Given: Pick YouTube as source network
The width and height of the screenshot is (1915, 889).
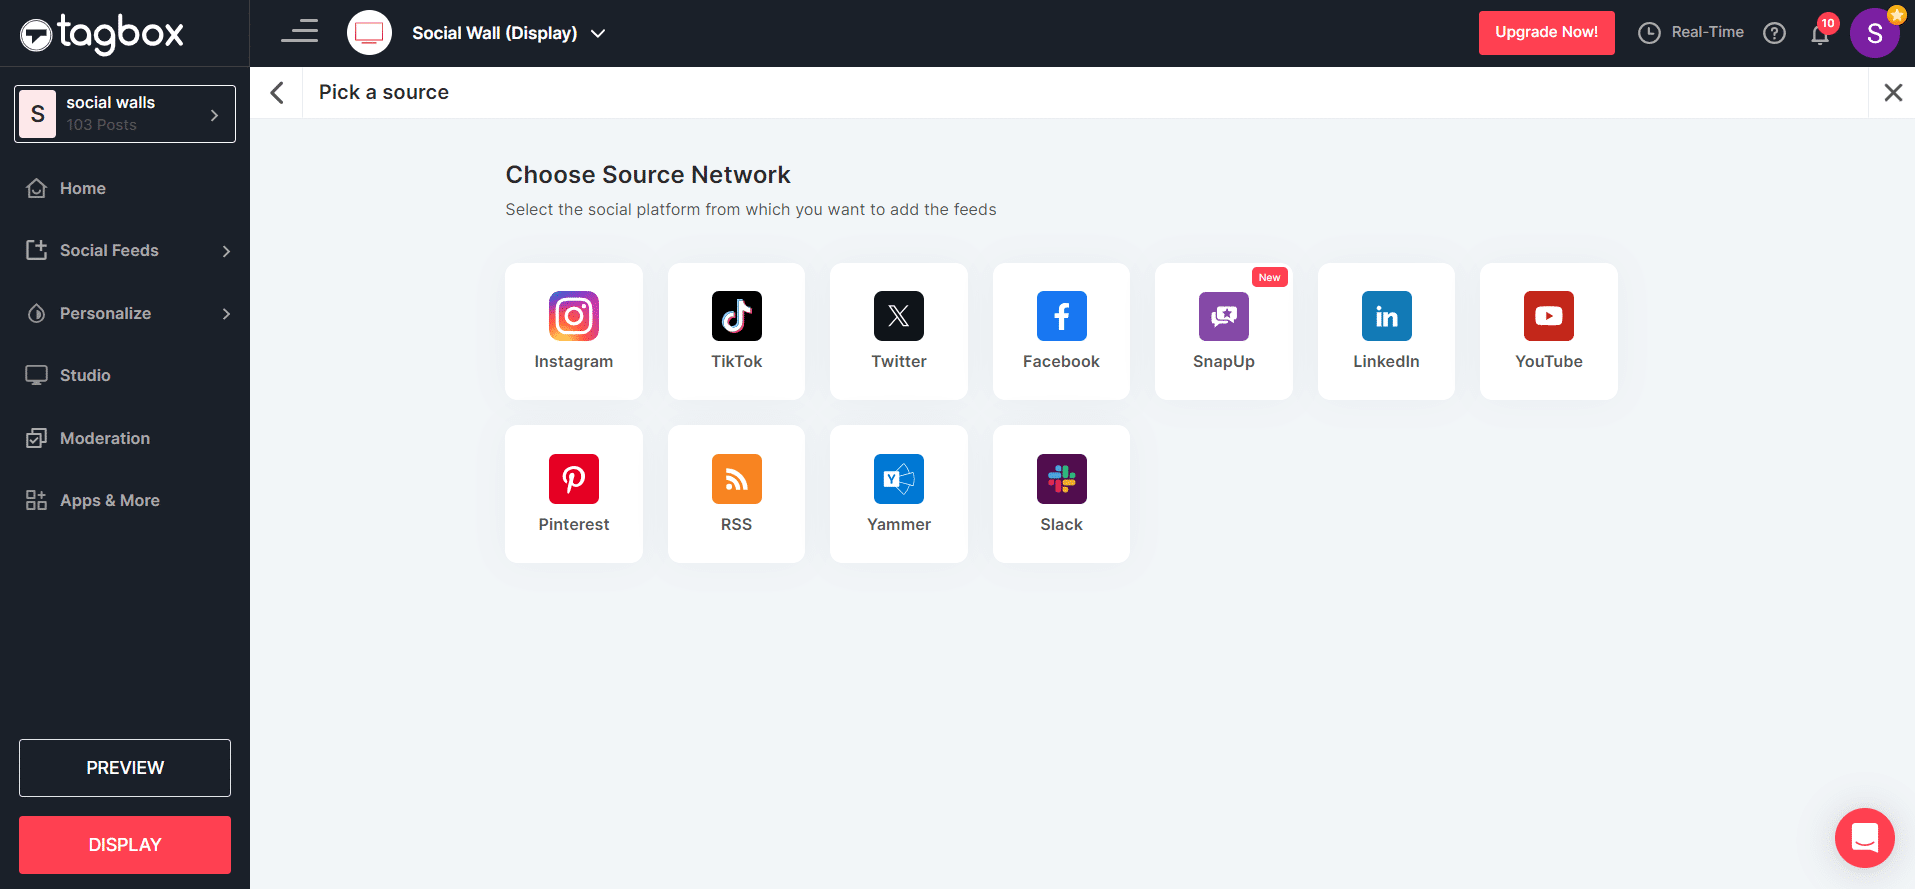Looking at the screenshot, I should [1548, 331].
